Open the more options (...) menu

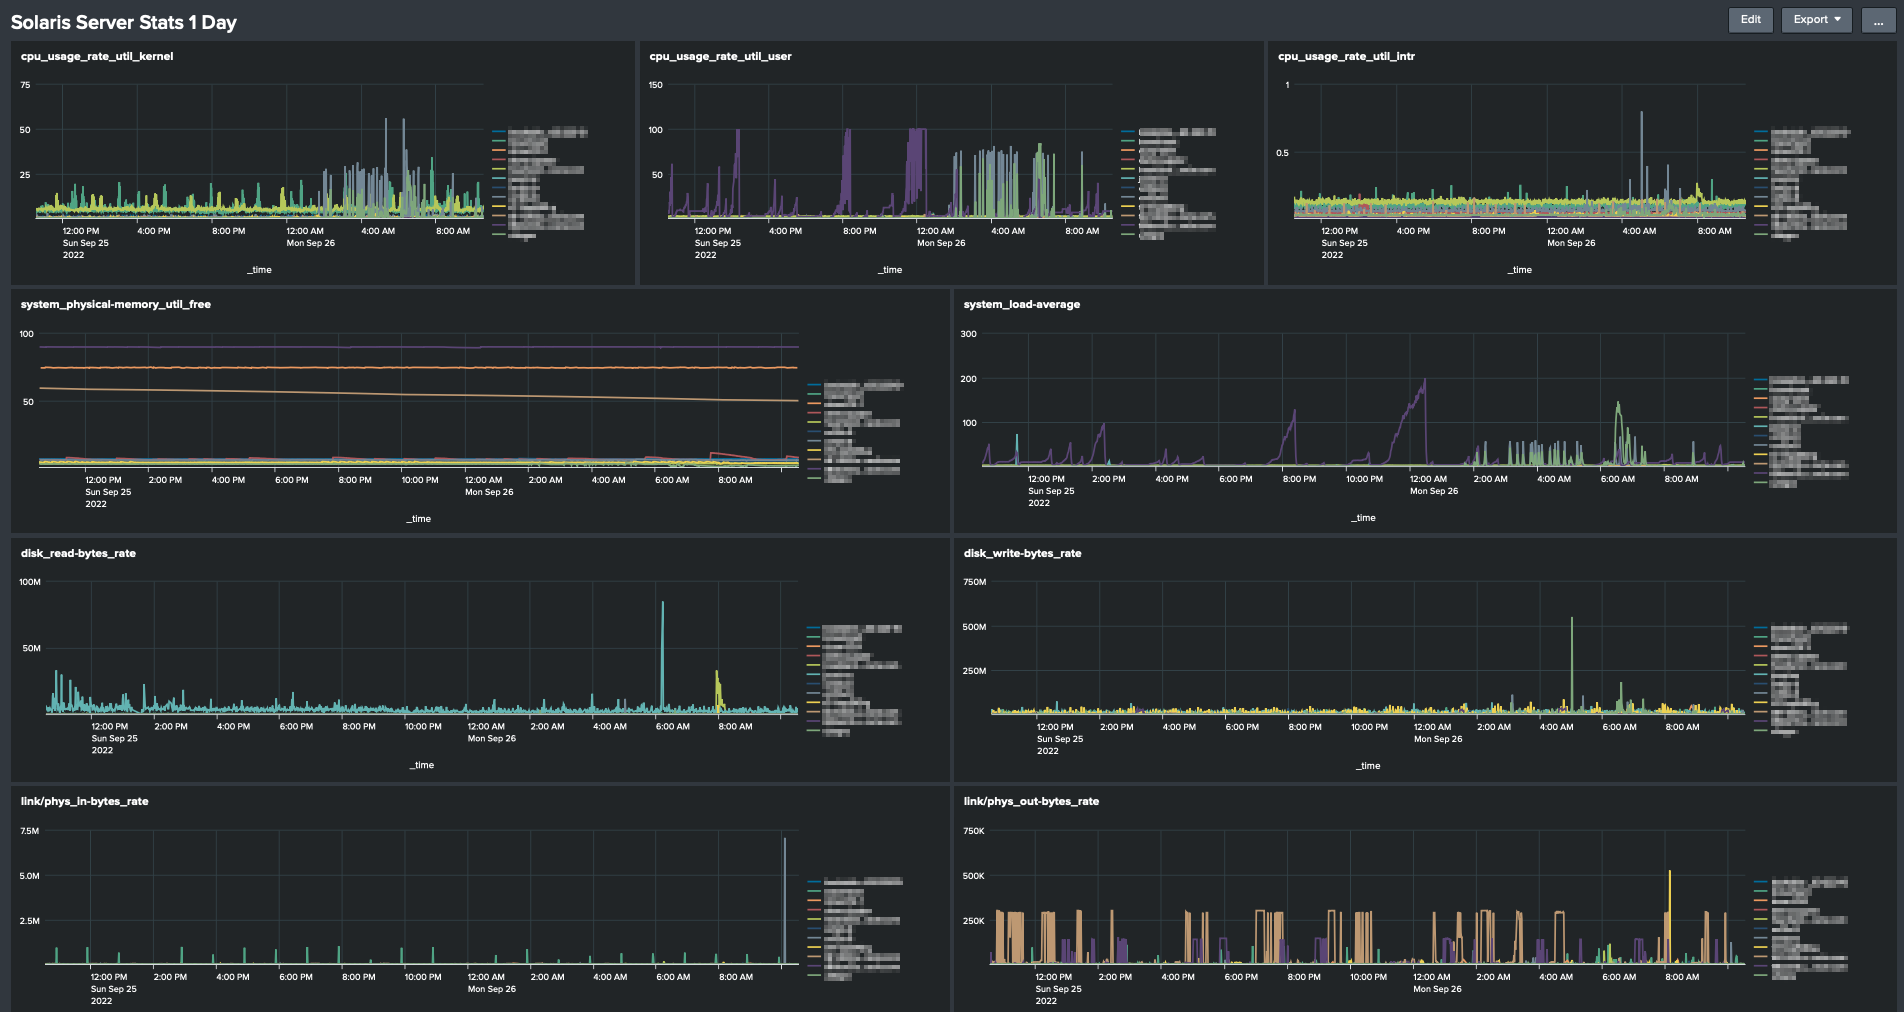coord(1877,19)
